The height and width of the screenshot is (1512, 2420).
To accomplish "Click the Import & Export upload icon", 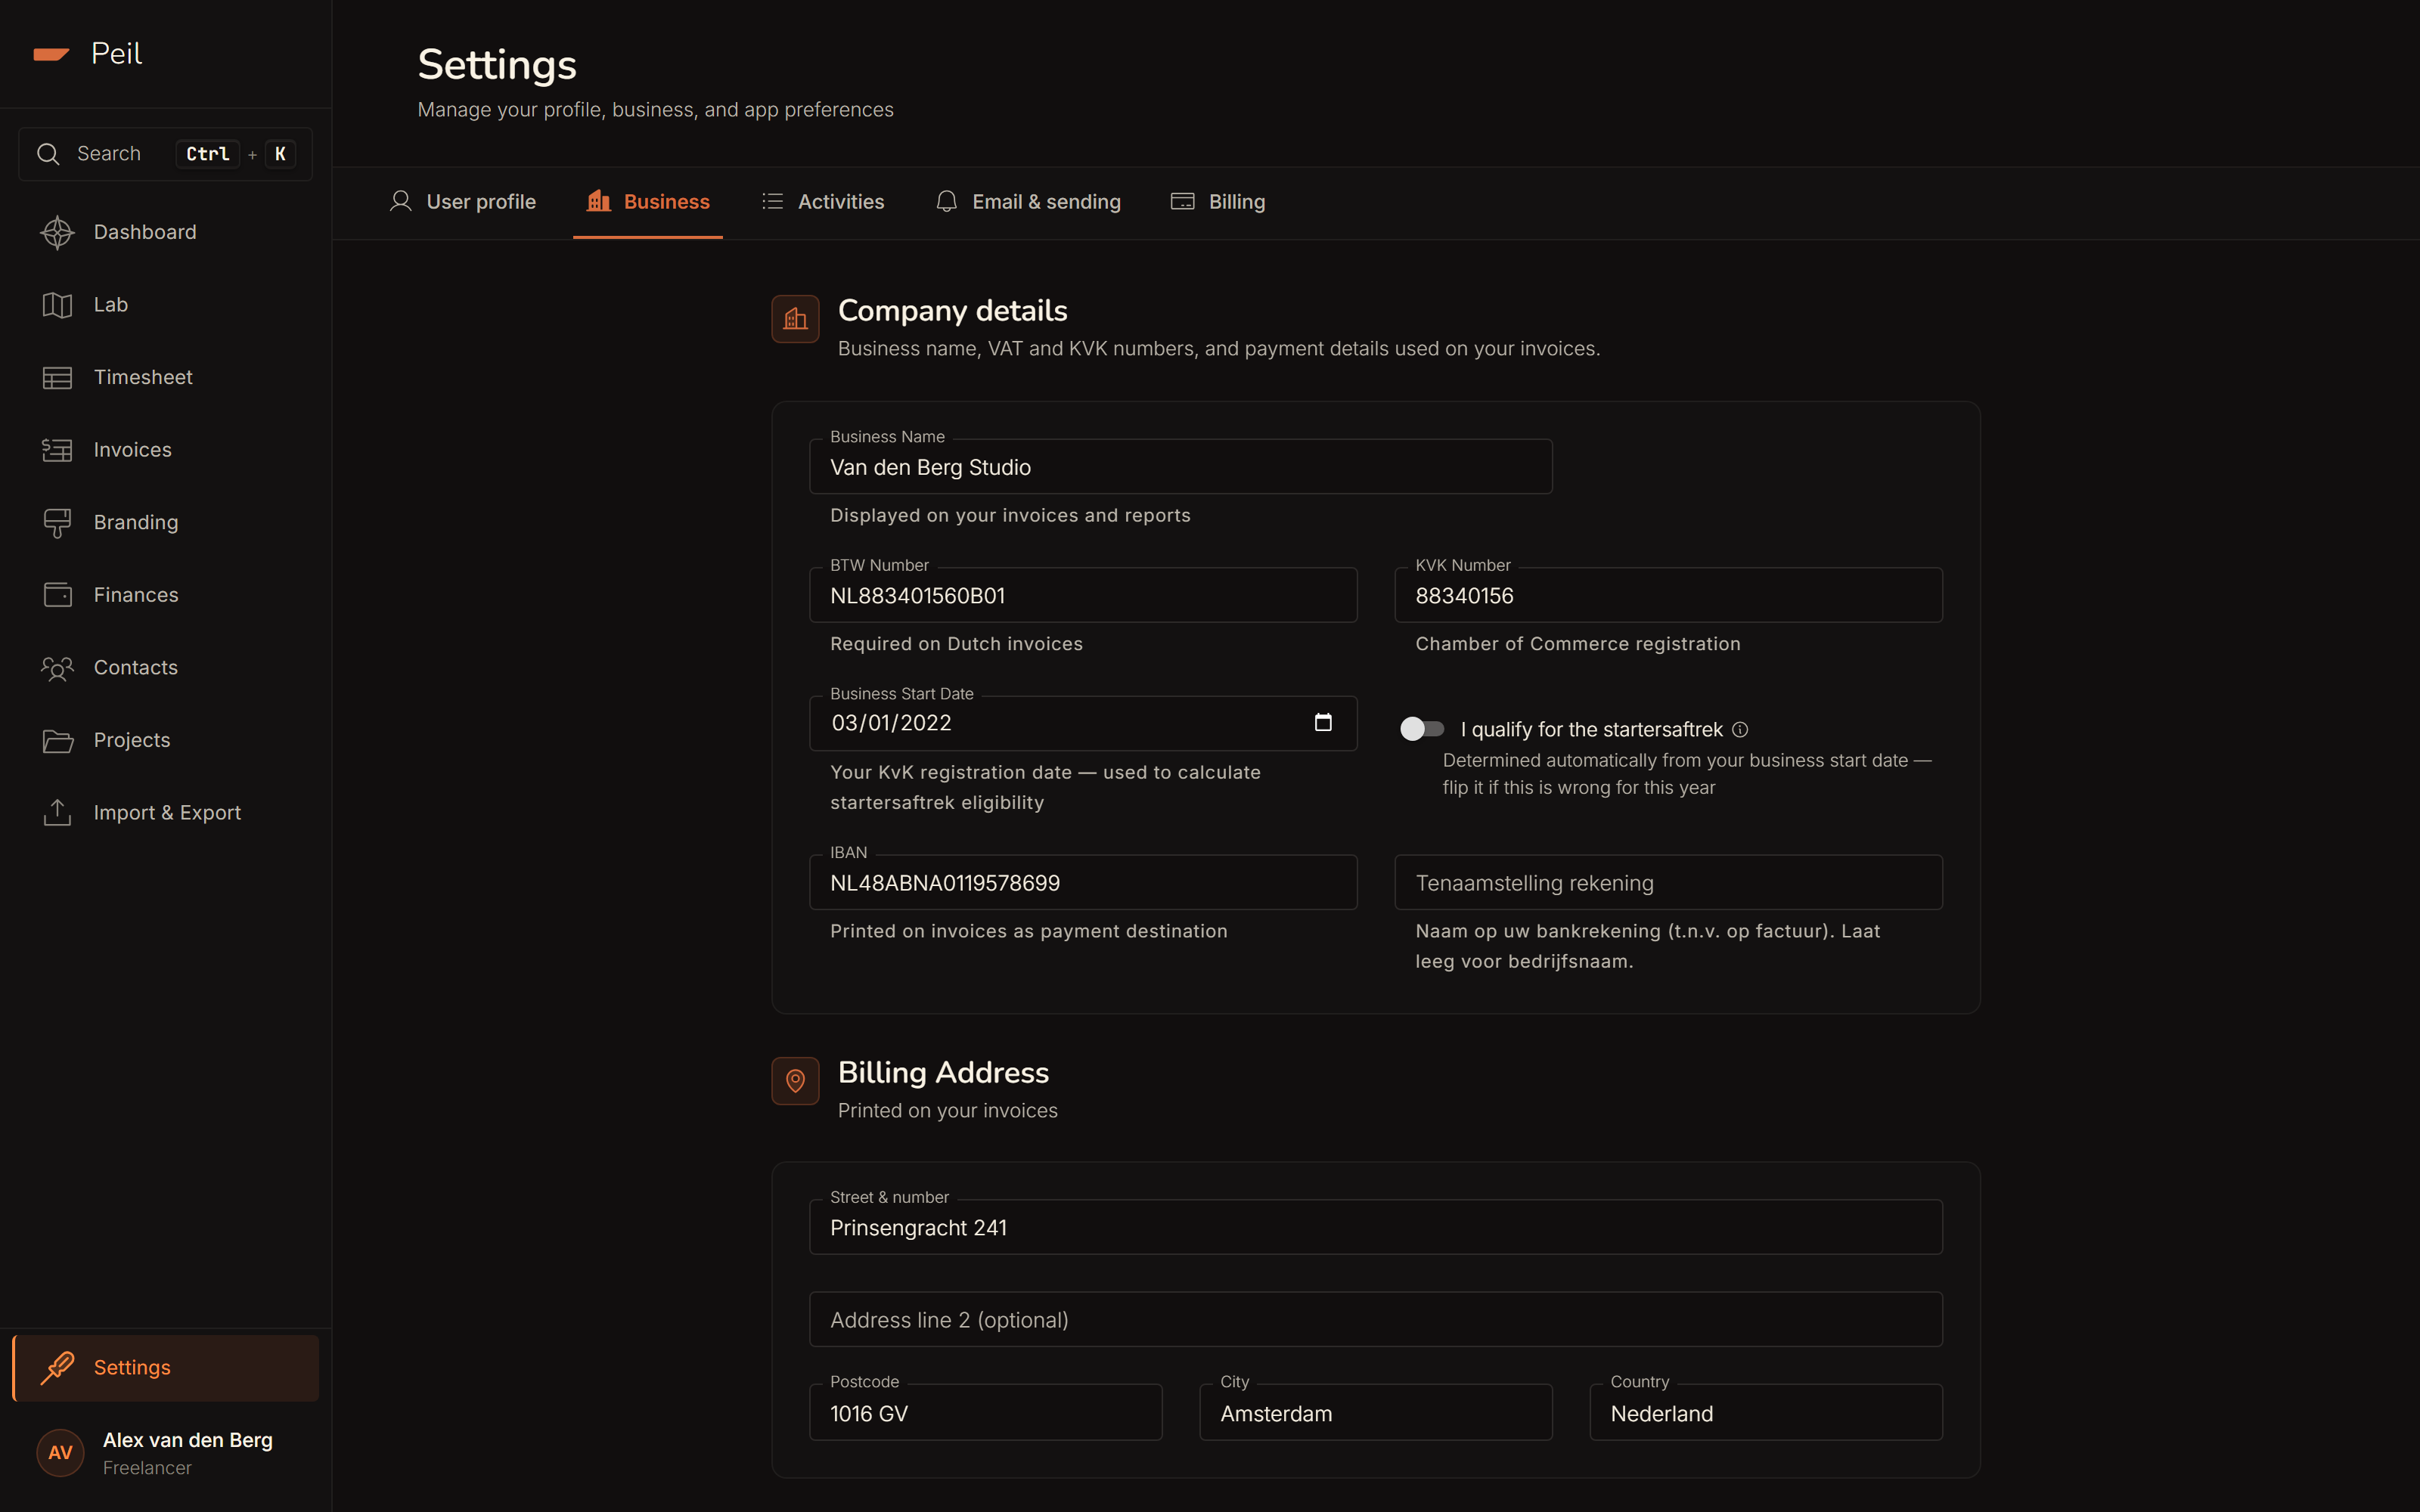I will (x=57, y=813).
